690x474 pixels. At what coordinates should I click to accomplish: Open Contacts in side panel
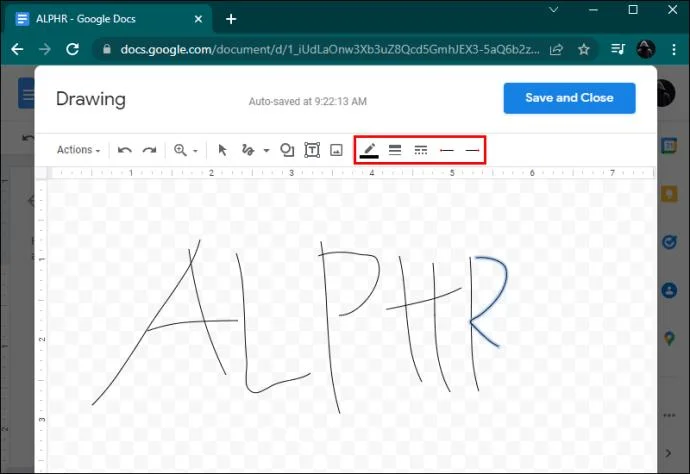[669, 290]
